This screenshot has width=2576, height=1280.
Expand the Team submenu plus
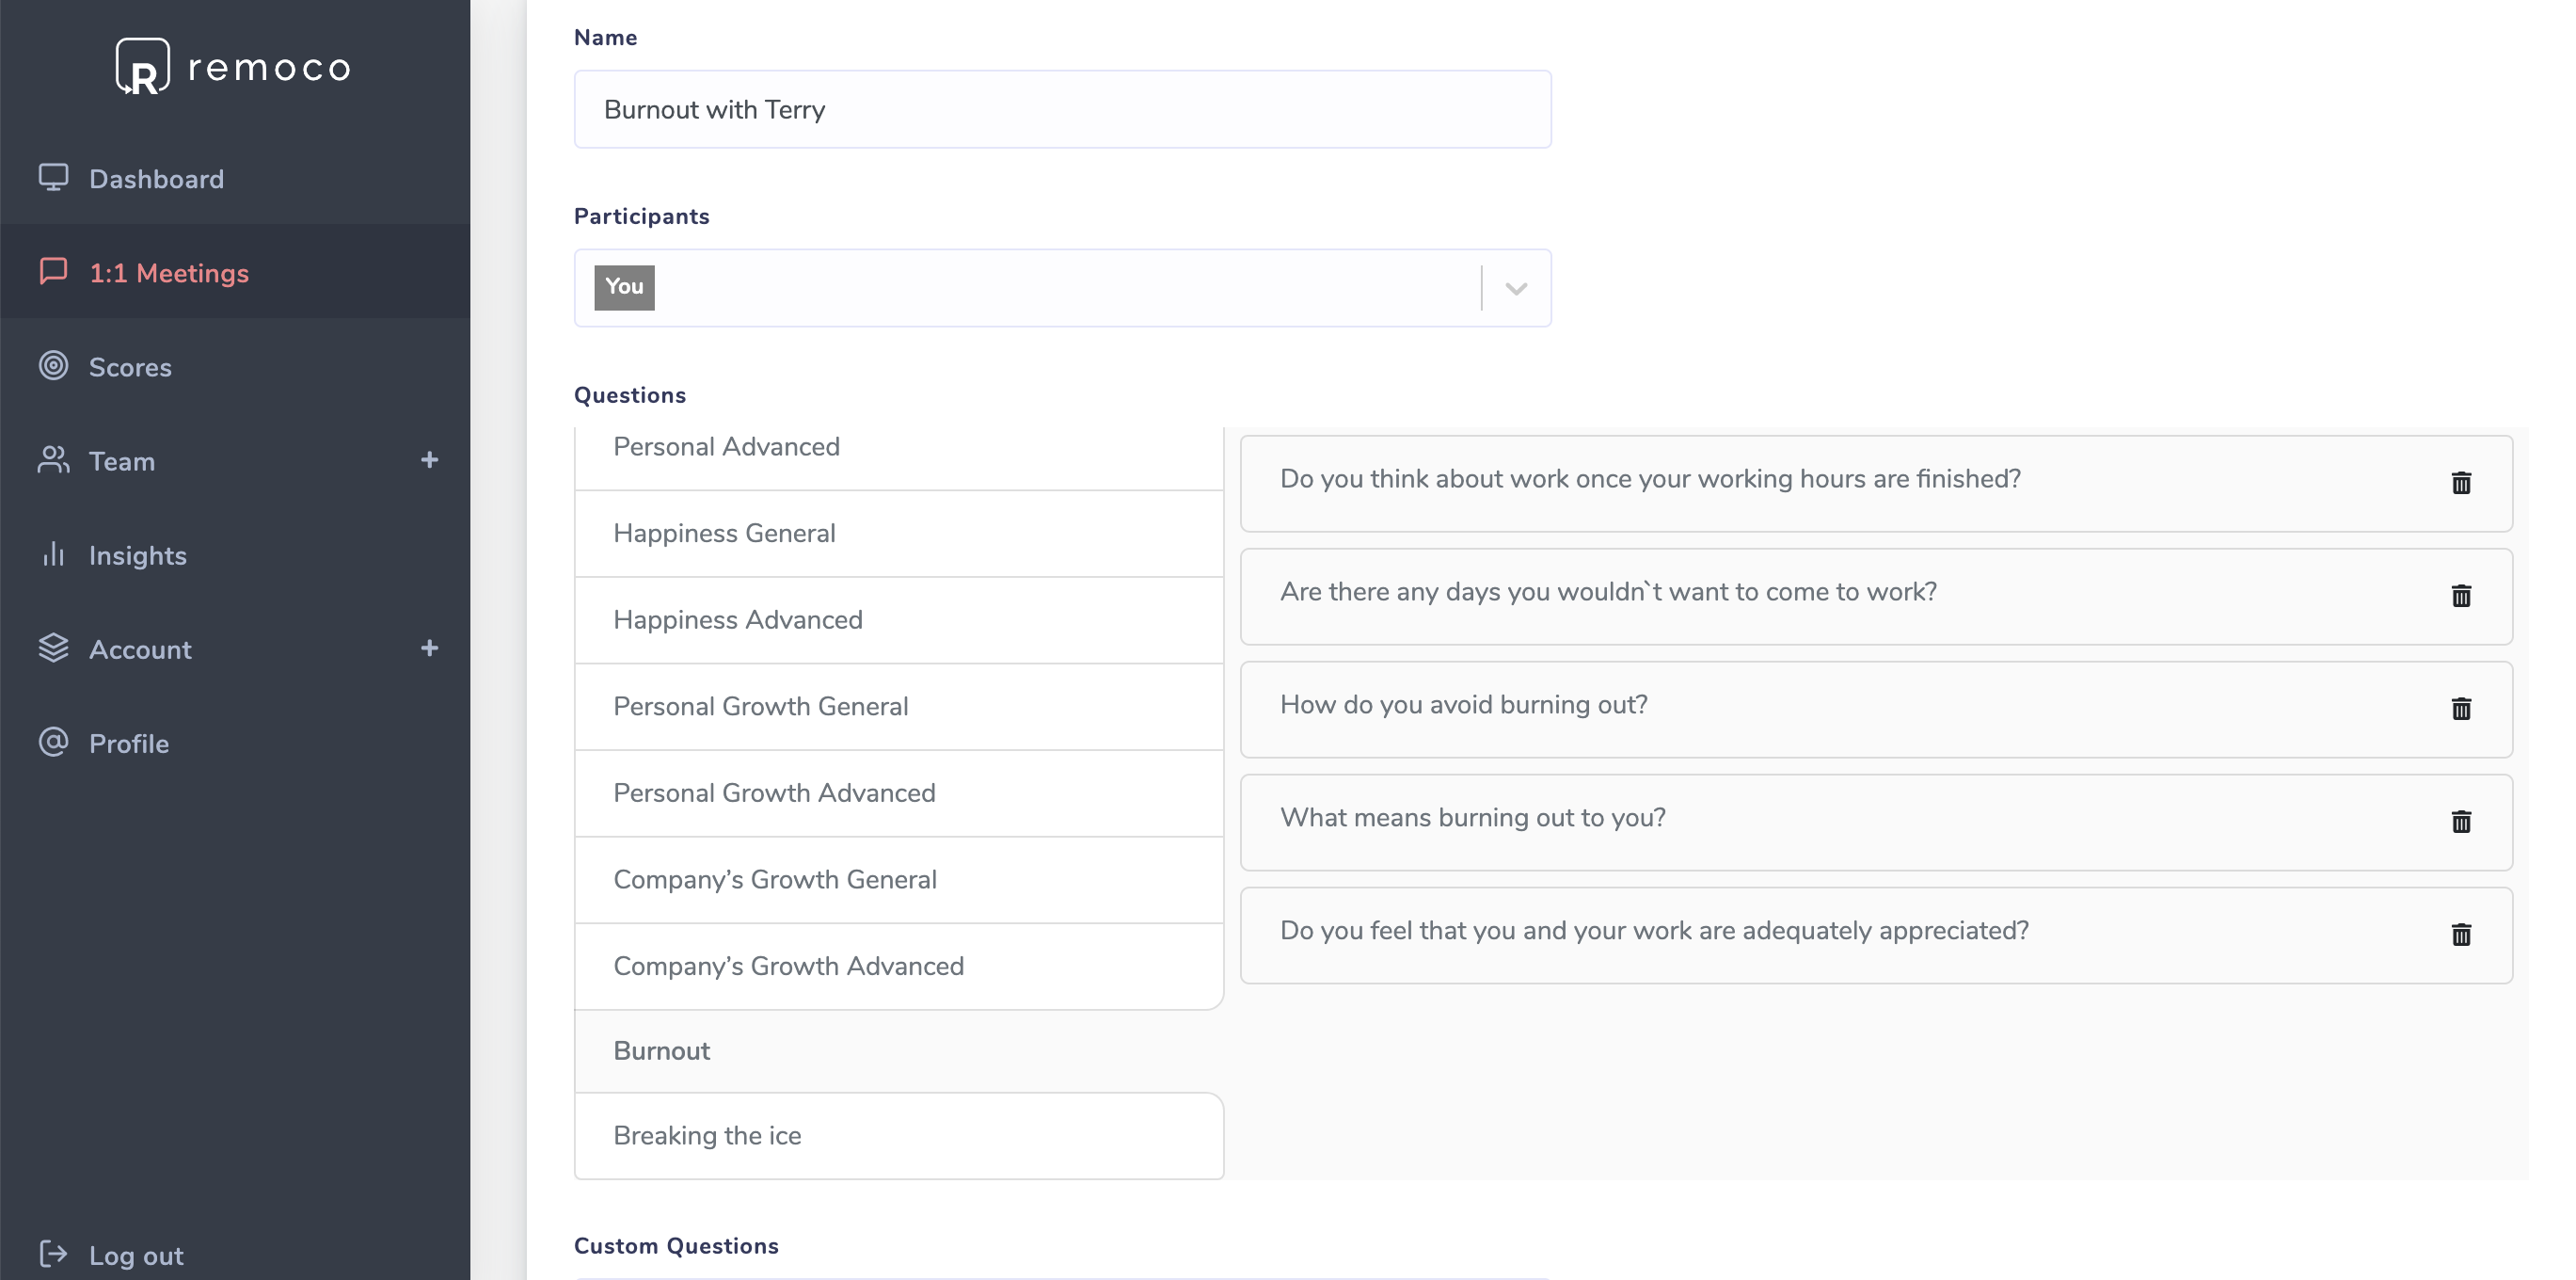pos(429,460)
